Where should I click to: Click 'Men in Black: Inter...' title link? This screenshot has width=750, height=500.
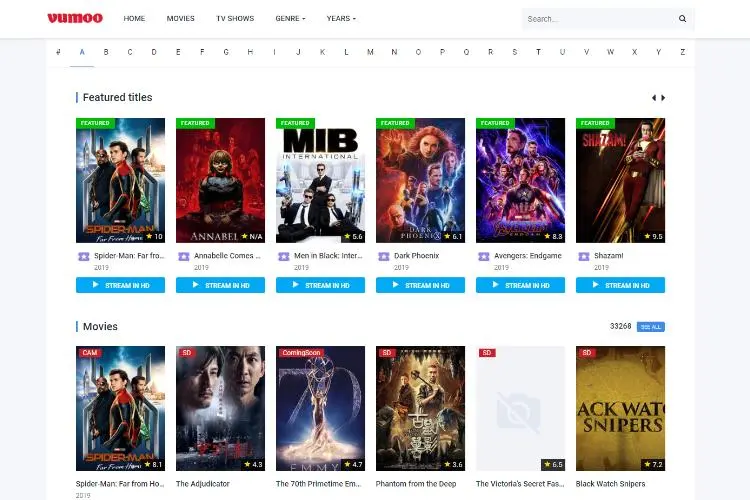pyautogui.click(x=328, y=256)
